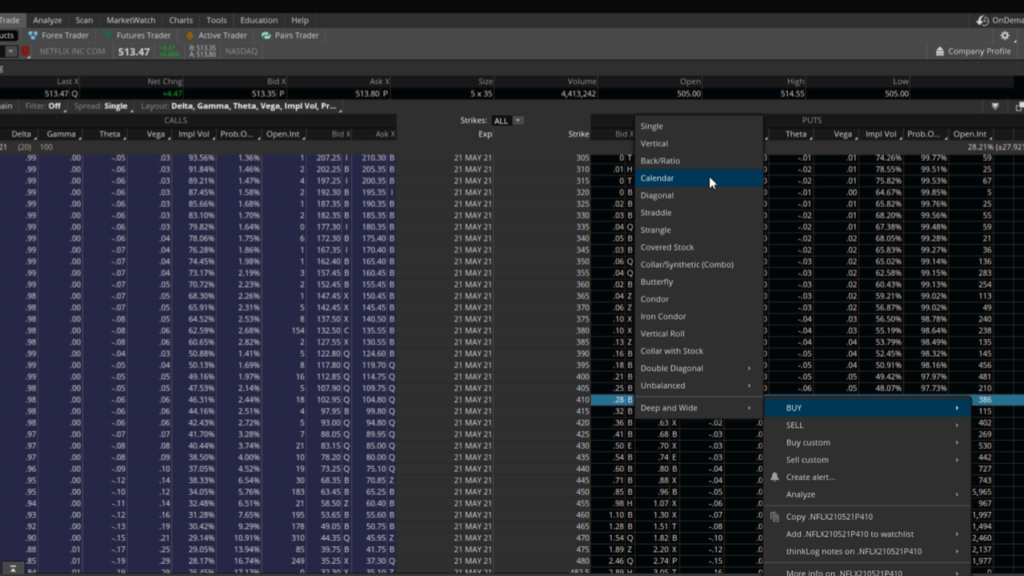Select Condor spread

click(x=698, y=299)
